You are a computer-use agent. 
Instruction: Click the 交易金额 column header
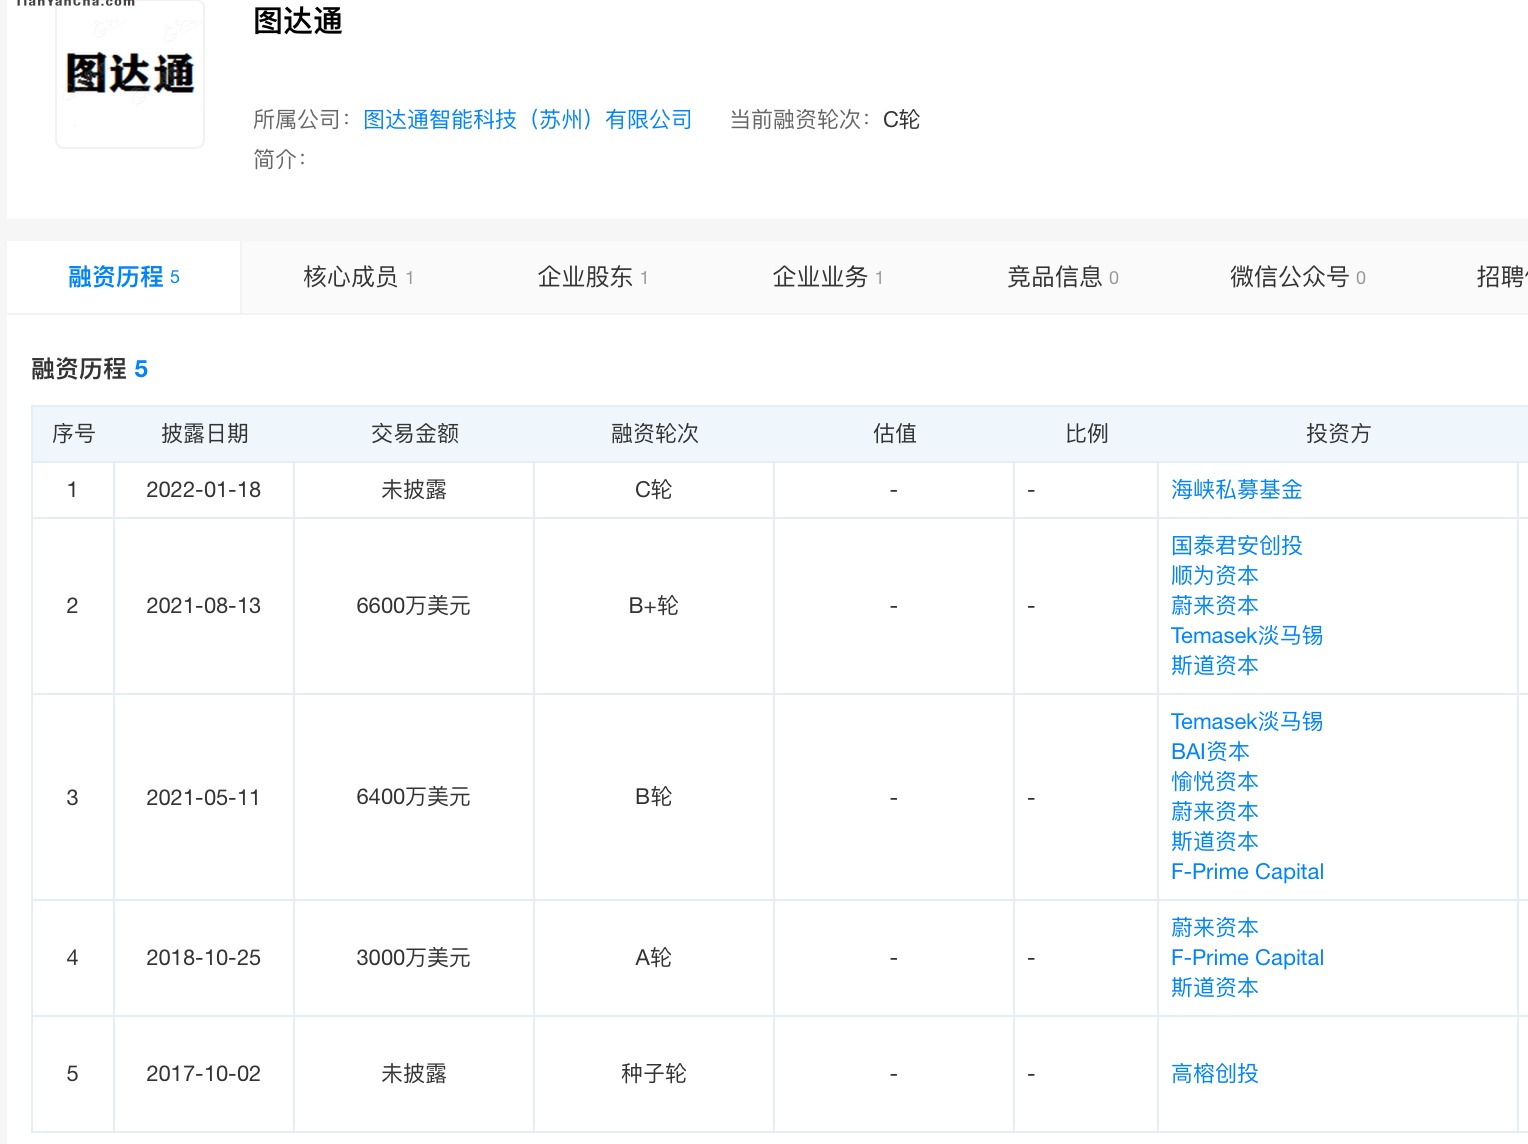[414, 434]
